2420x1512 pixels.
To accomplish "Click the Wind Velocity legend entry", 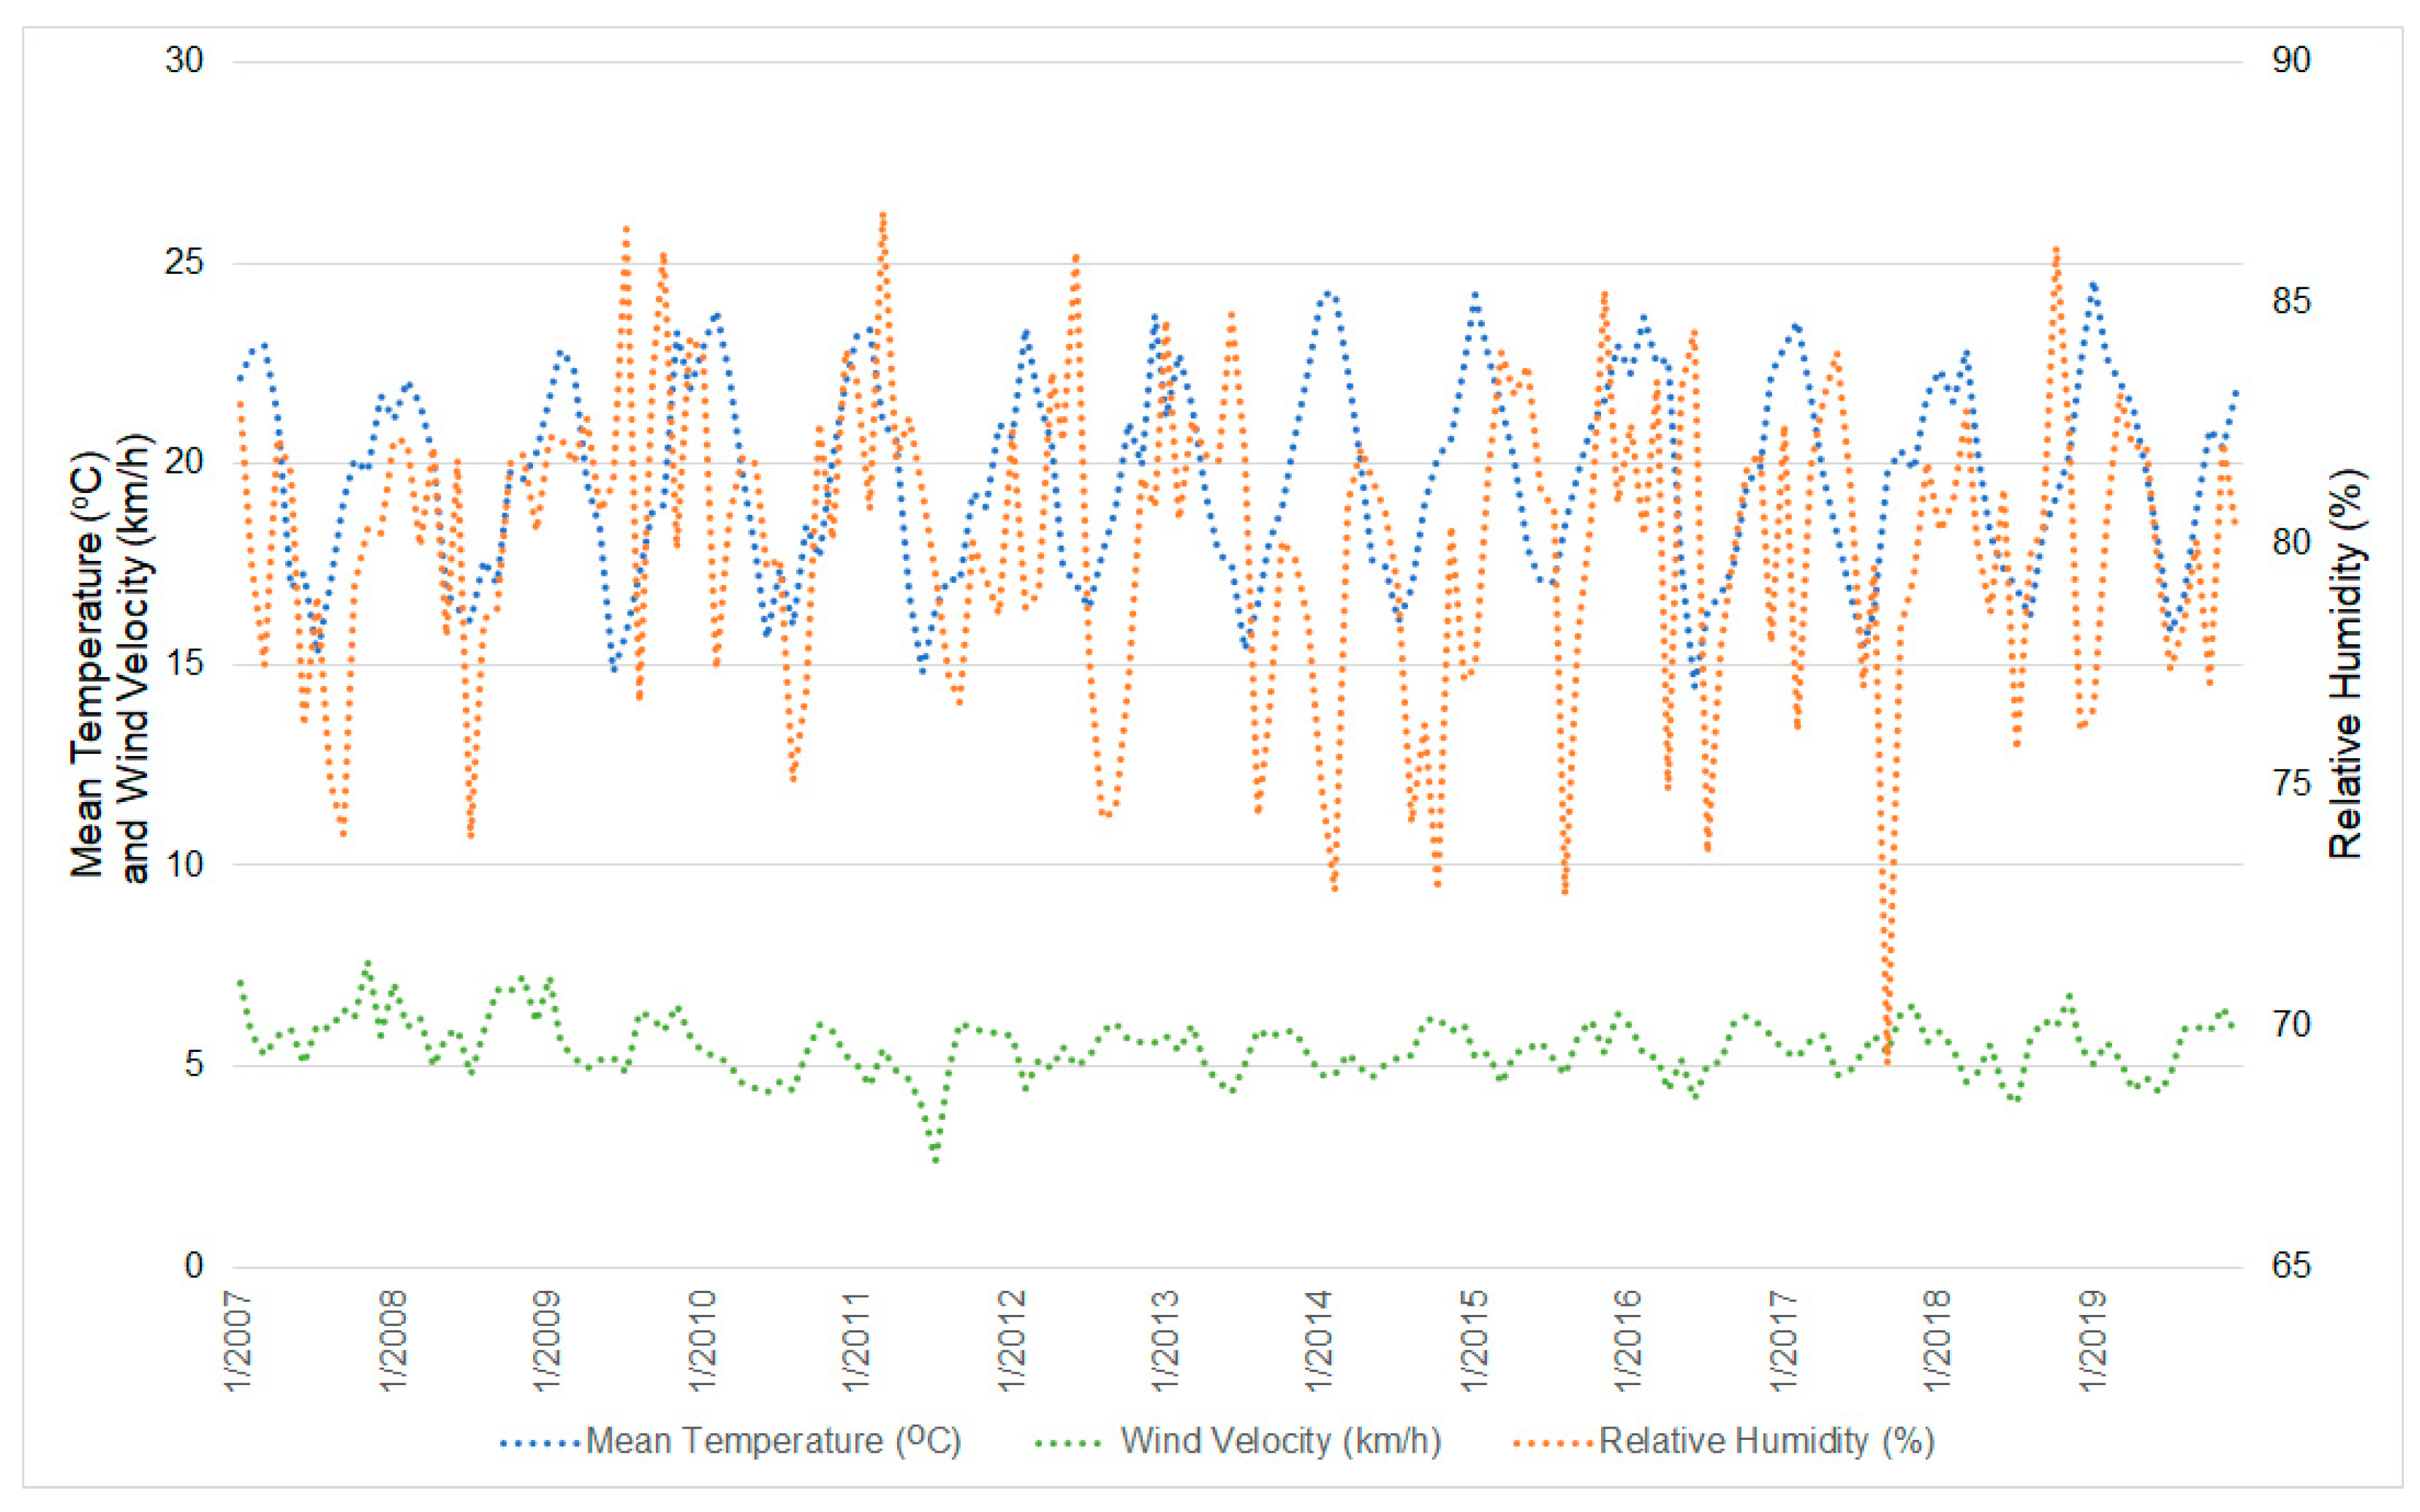I will click(x=1280, y=1441).
